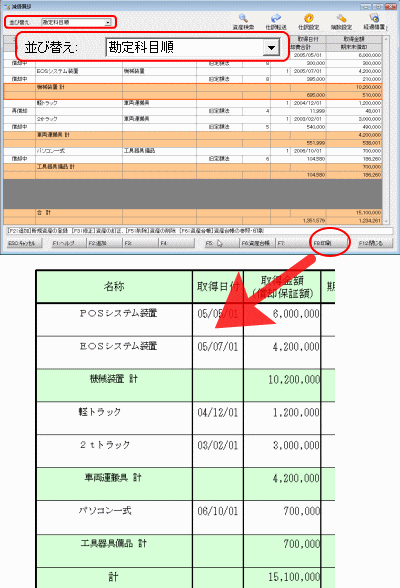The height and width of the screenshot is (588, 400).
Task: Click the 取得日付 column header in the grid
Action: click(308, 39)
